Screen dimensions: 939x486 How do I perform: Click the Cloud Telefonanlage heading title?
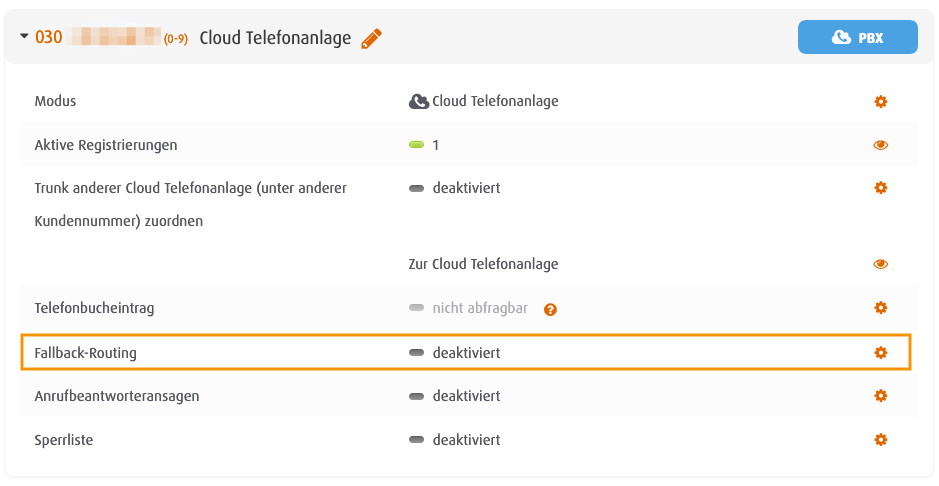pos(275,38)
